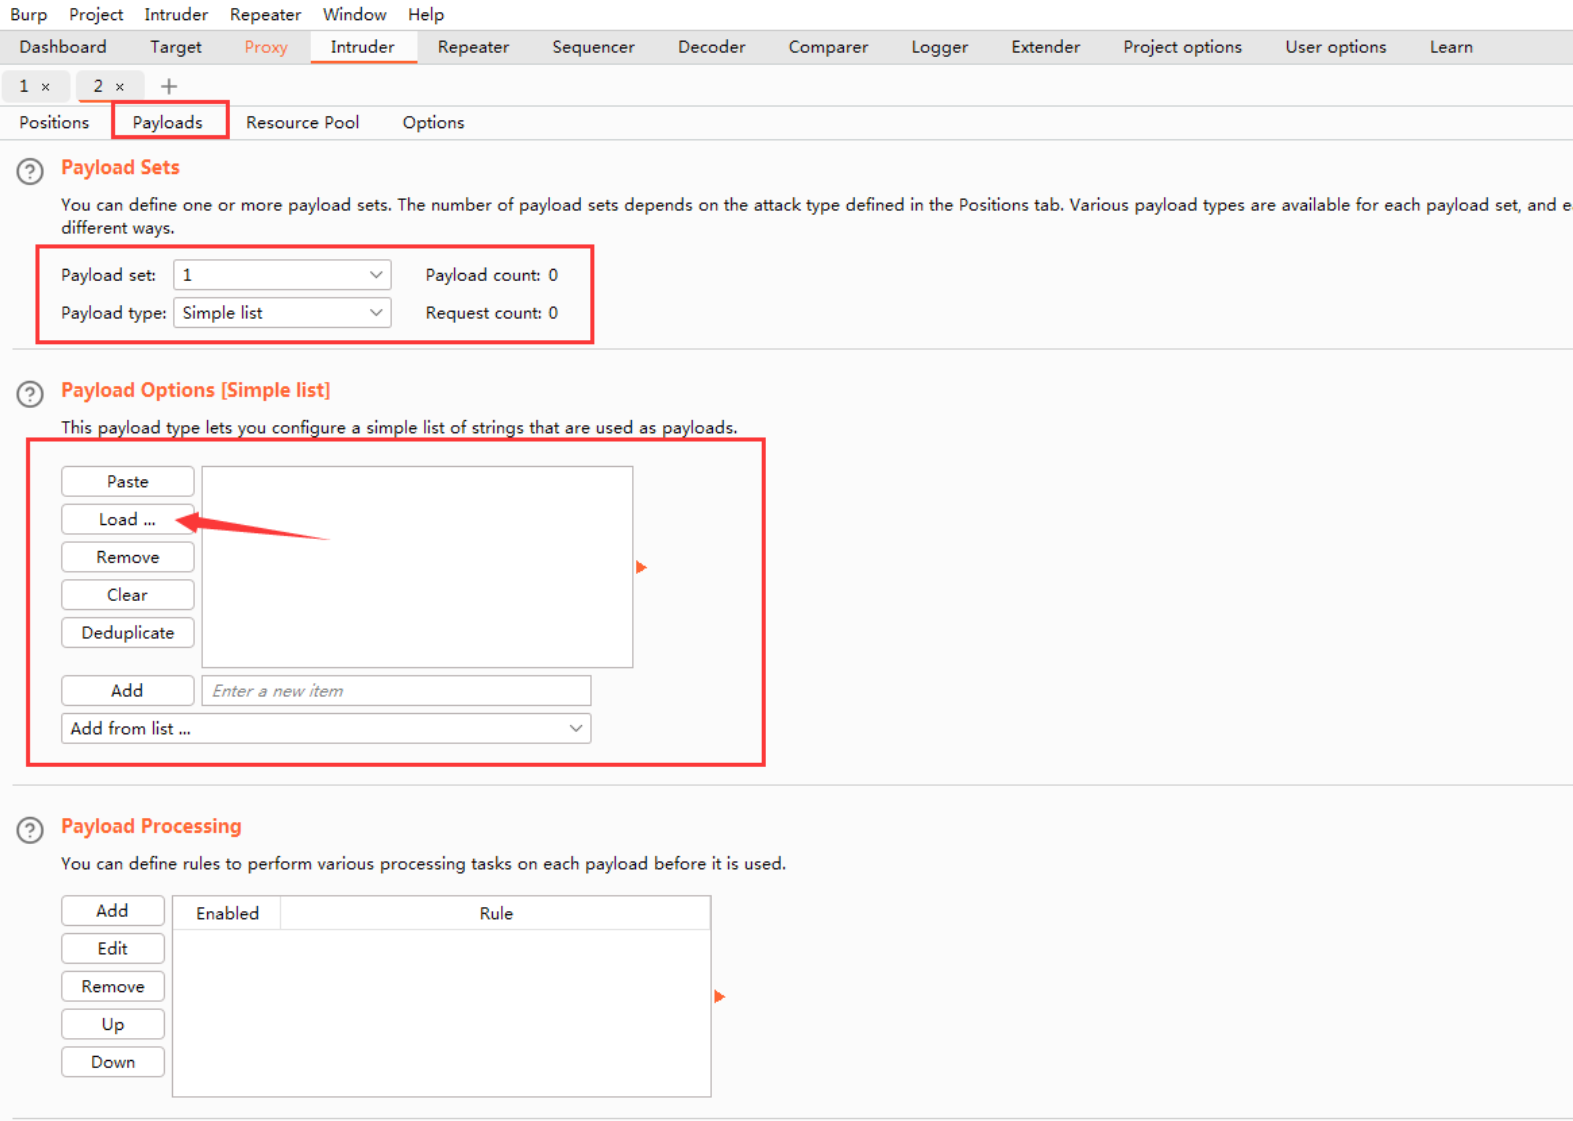
Task: Click the Clear button
Action: 128,595
